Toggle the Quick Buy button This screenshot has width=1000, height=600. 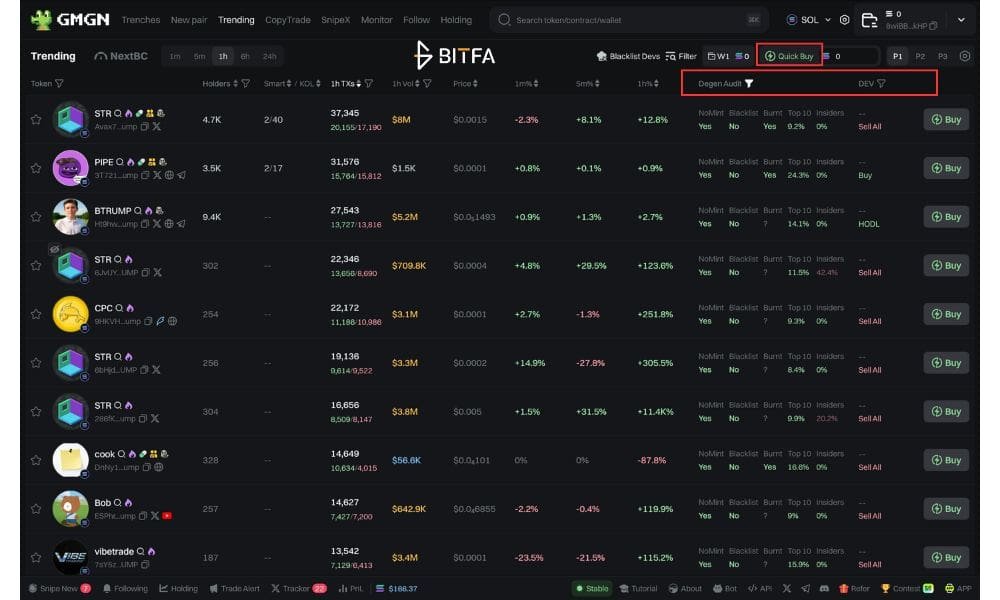pos(790,56)
